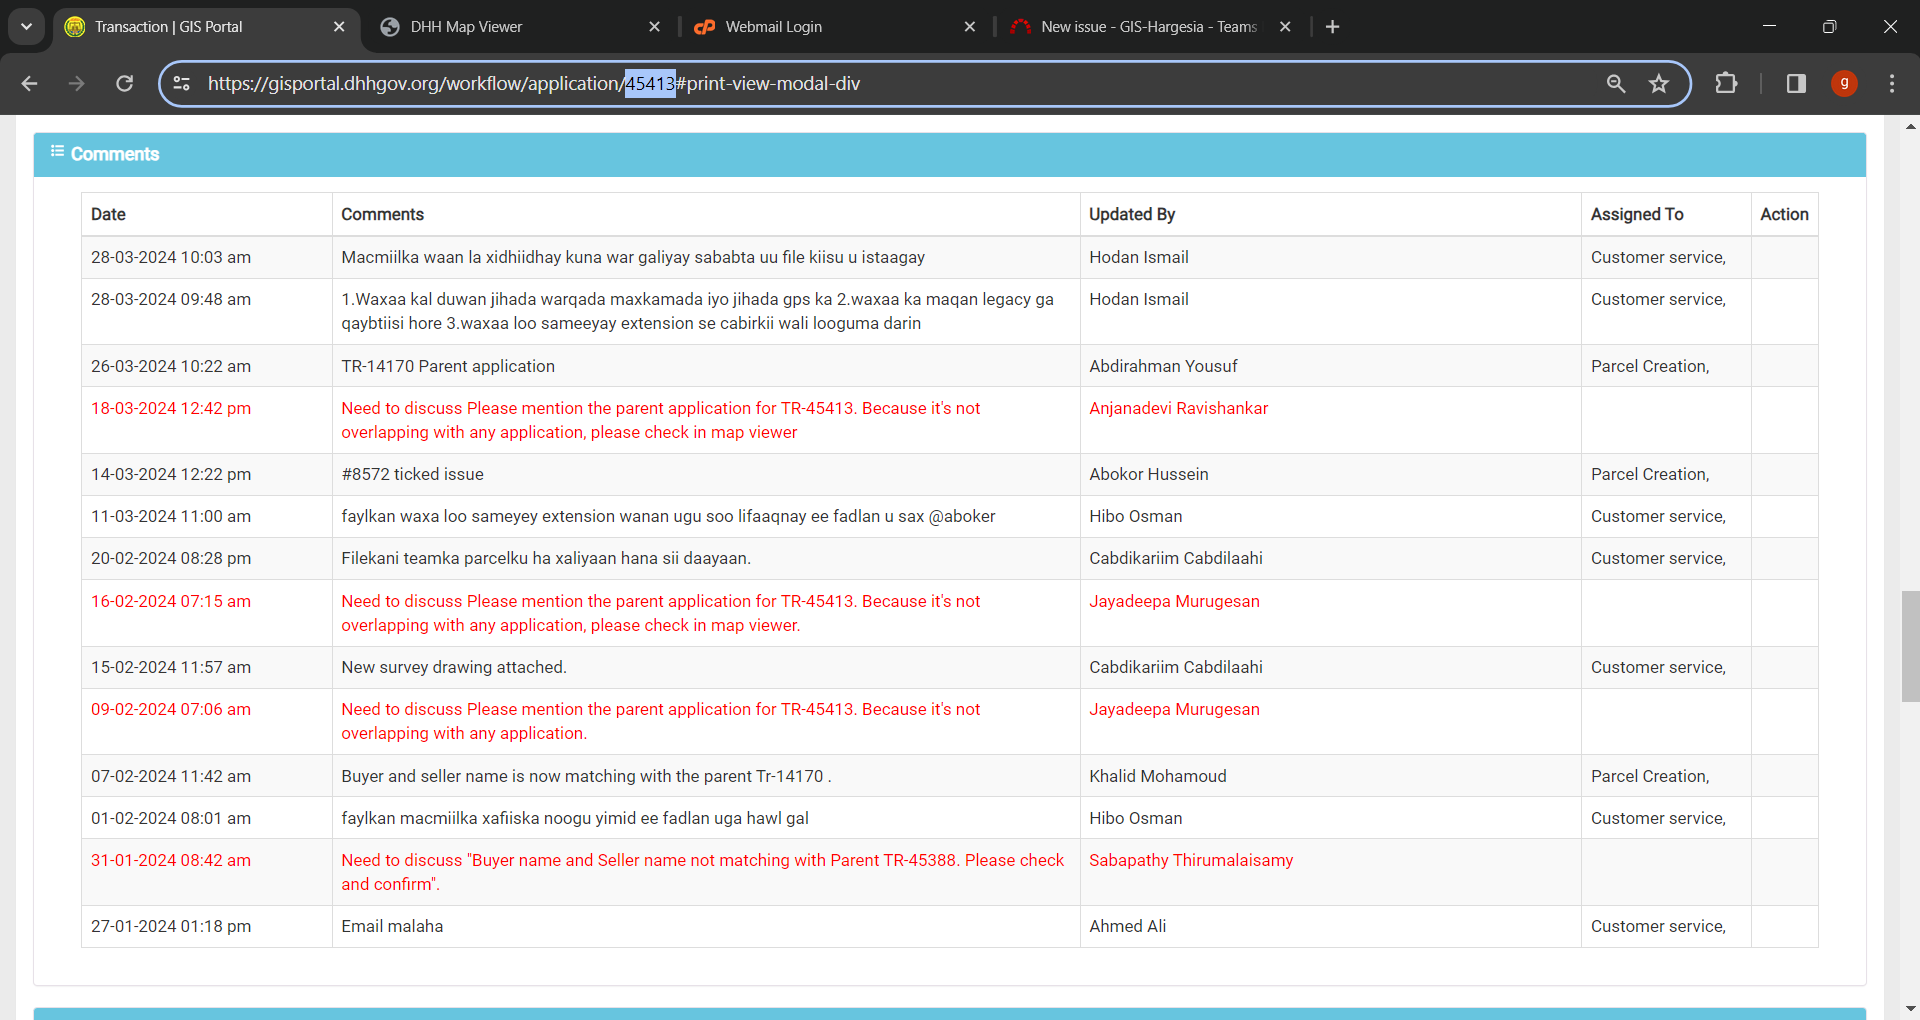The image size is (1920, 1020).
Task: Open the tab search dropdown arrow
Action: 27,27
